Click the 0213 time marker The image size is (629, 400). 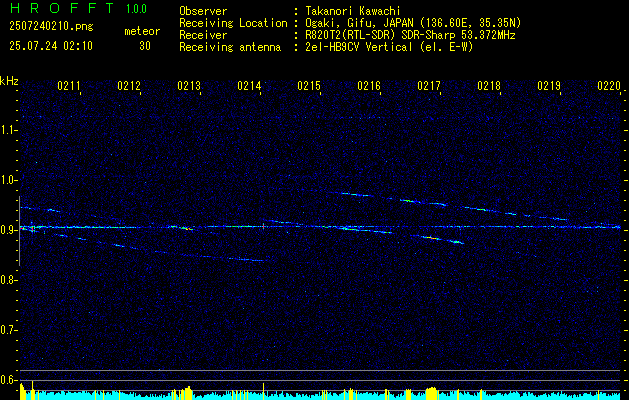click(x=189, y=86)
